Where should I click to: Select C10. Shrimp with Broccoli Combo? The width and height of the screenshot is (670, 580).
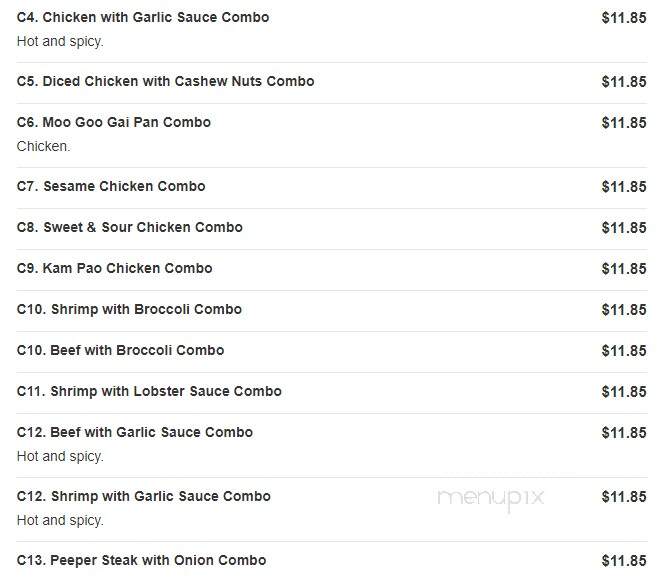click(x=129, y=309)
